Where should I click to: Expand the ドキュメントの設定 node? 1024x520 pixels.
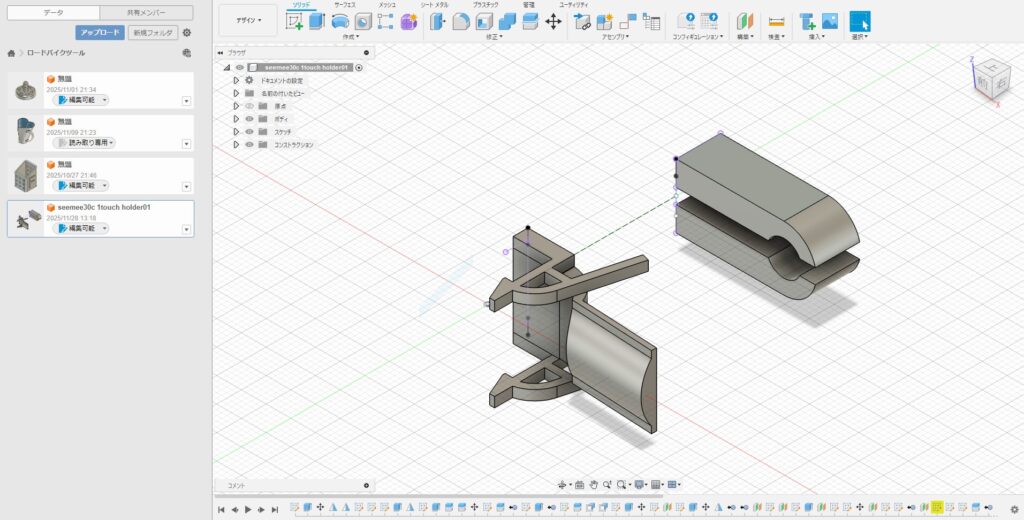pyautogui.click(x=236, y=80)
